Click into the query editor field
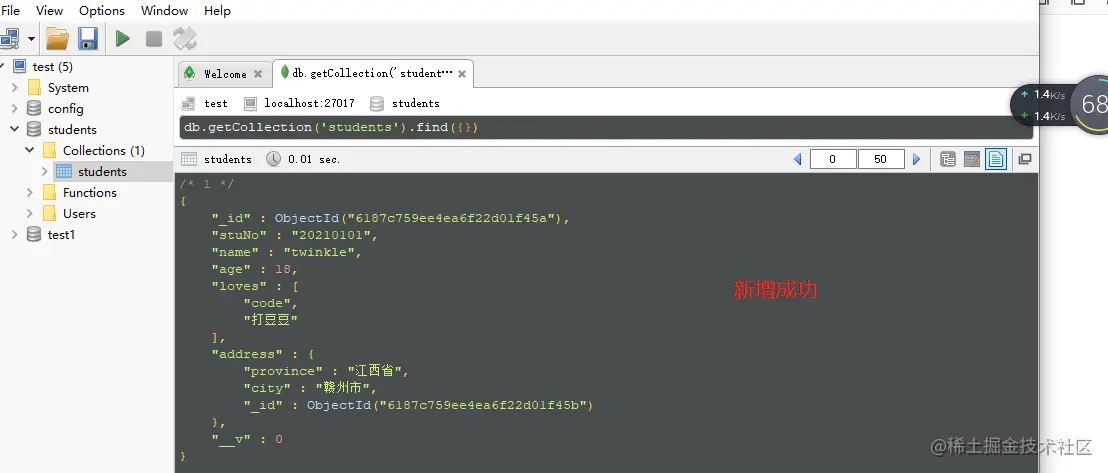The image size is (1108, 473). [x=606, y=128]
